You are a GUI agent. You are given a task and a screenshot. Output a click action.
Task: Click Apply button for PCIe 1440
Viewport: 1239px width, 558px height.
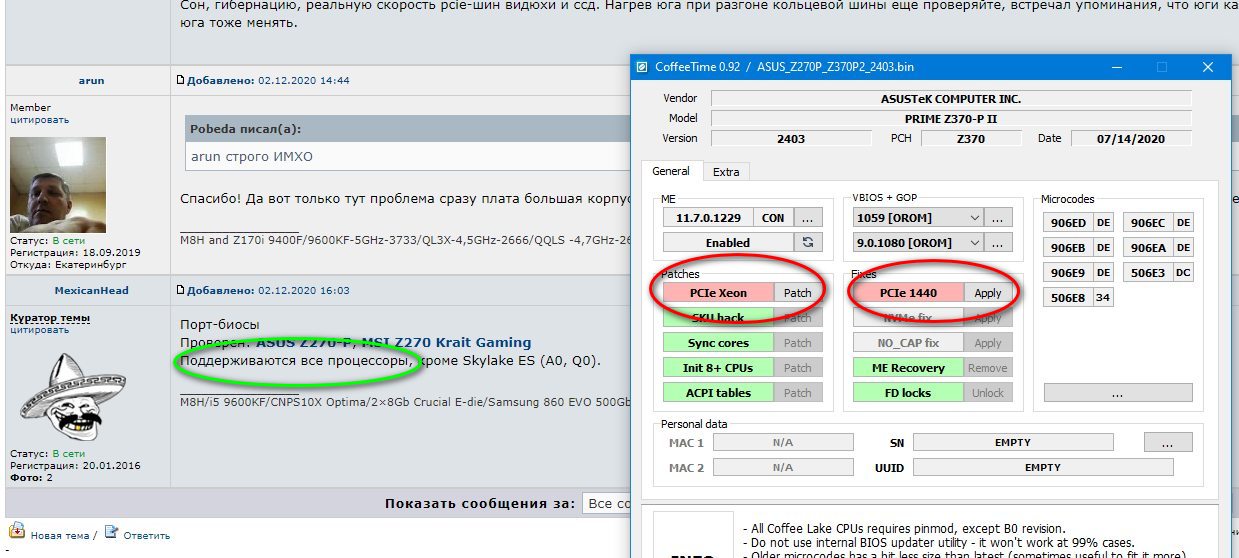pos(987,293)
